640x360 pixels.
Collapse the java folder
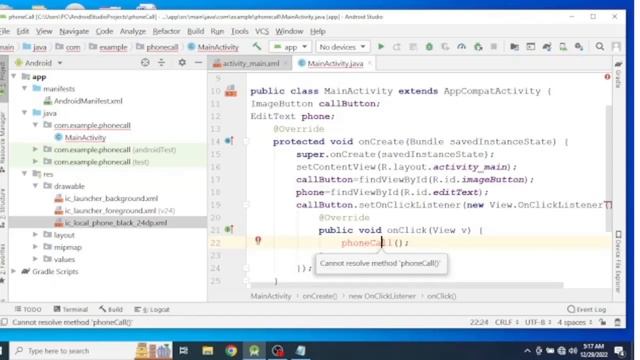coord(25,113)
